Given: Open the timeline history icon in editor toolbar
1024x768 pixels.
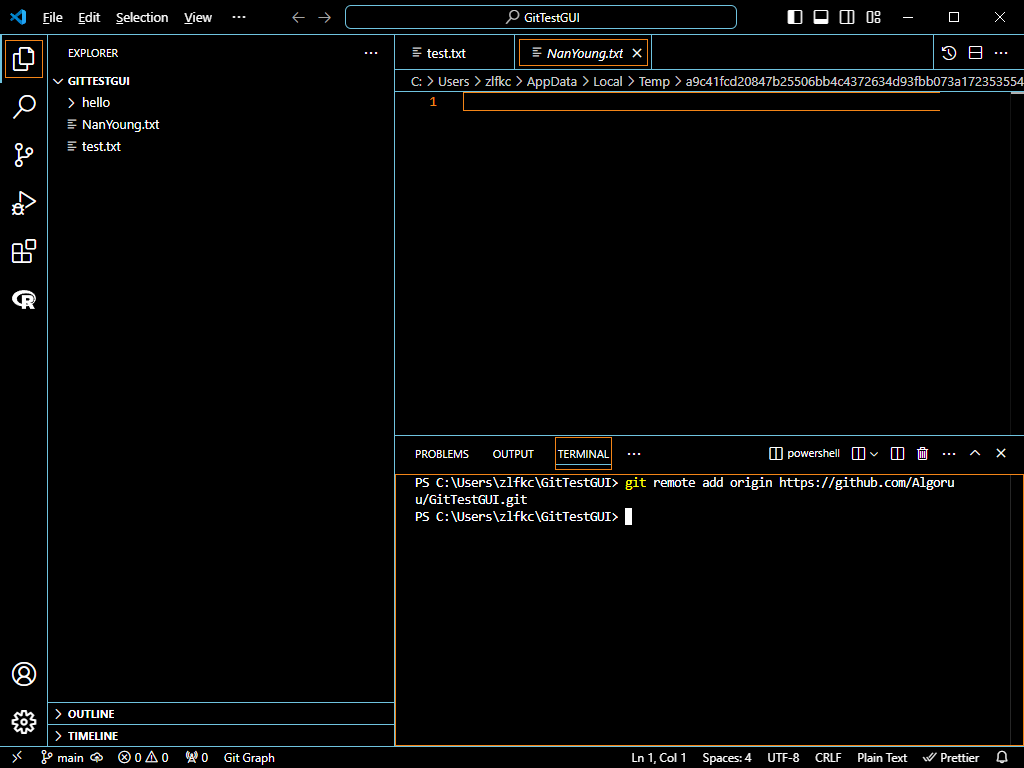Looking at the screenshot, I should (949, 53).
